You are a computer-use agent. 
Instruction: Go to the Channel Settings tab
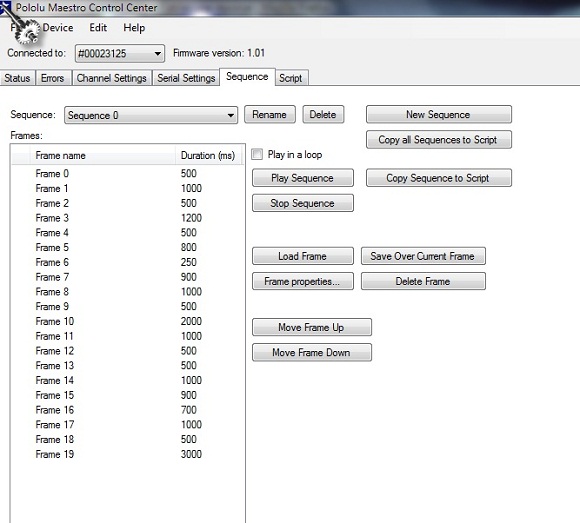(x=112, y=78)
